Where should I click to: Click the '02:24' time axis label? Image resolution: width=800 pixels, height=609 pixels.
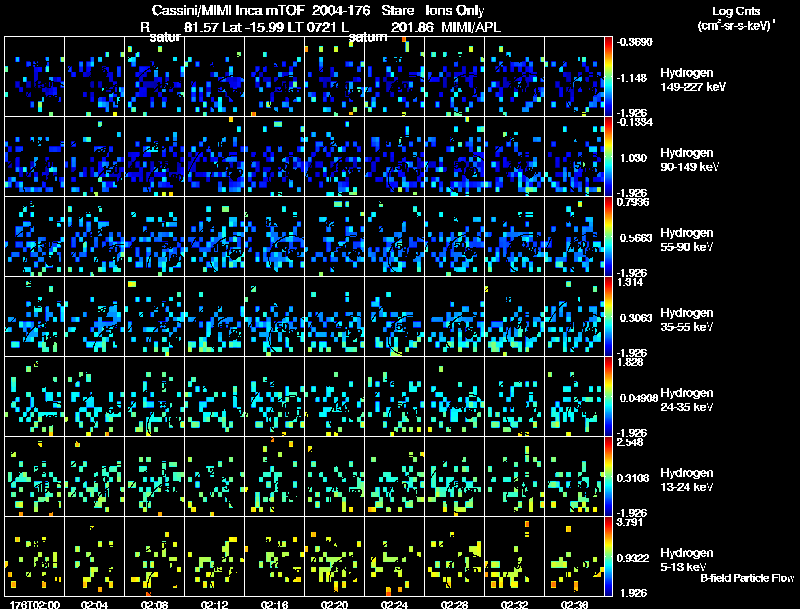click(x=394, y=604)
